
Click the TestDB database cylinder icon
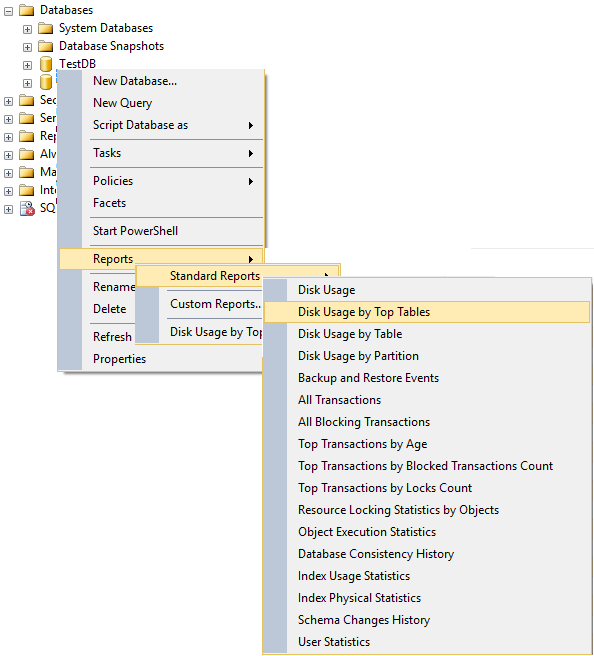click(46, 64)
